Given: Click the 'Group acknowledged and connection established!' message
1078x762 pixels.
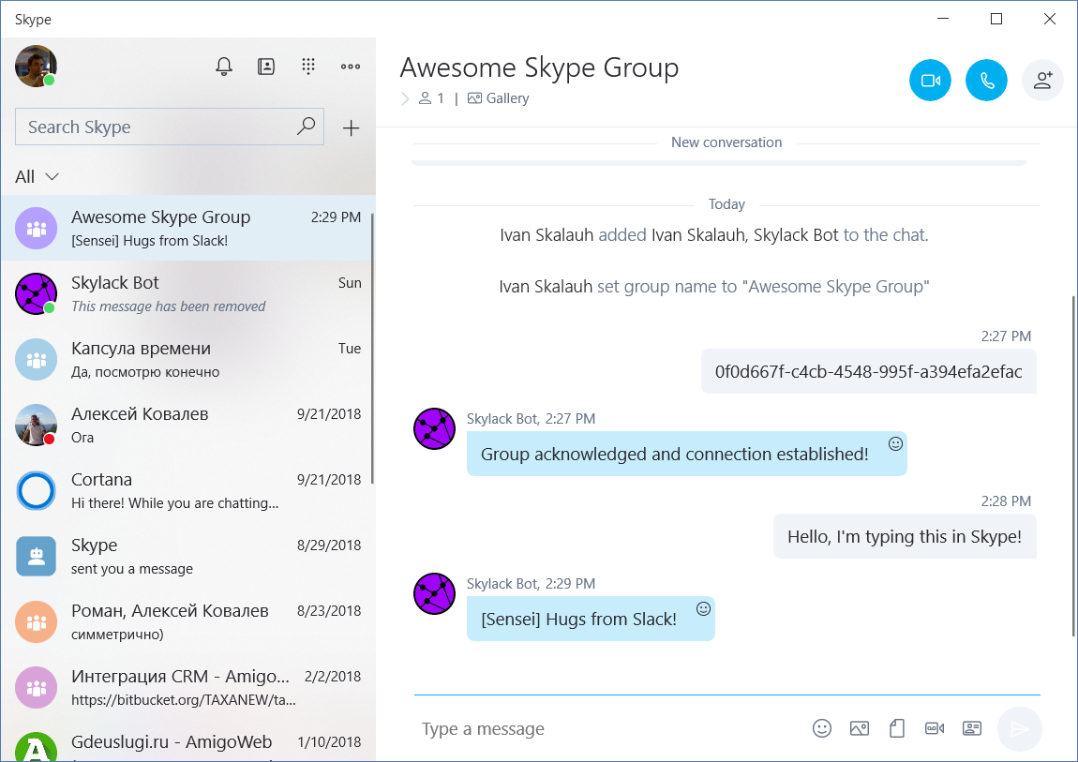Looking at the screenshot, I should click(x=686, y=454).
